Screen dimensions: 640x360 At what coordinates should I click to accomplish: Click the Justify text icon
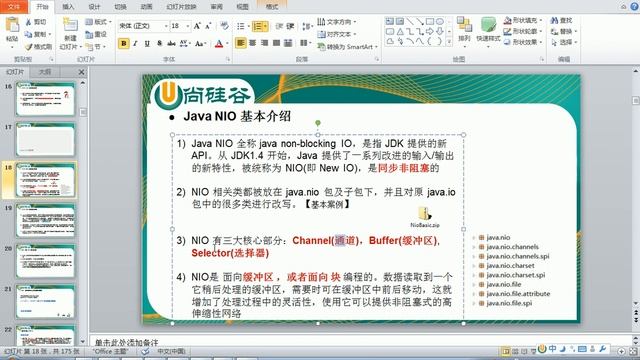pos(276,43)
